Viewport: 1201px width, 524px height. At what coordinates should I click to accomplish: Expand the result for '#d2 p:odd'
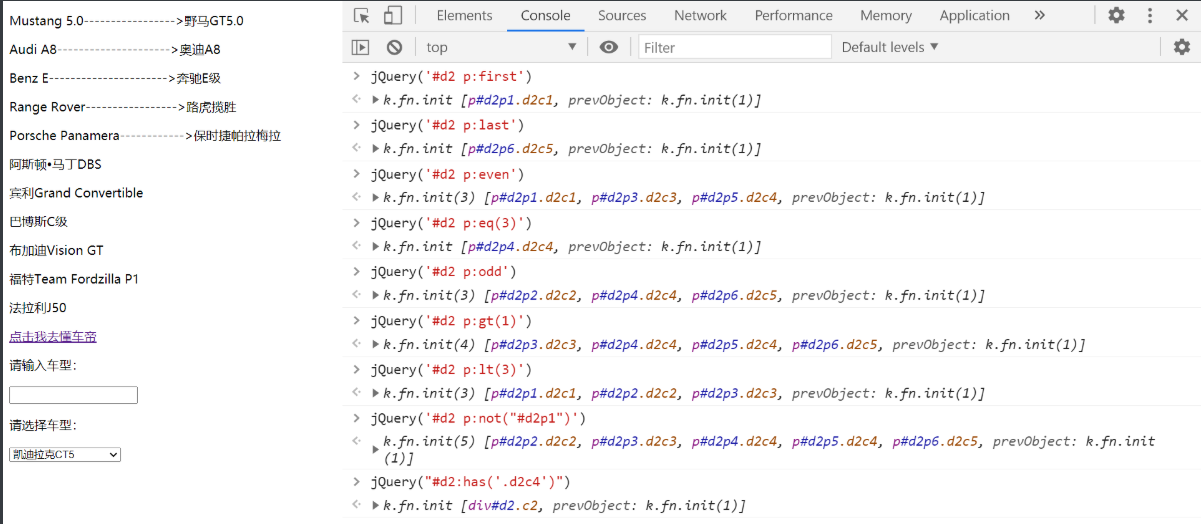[x=375, y=296]
